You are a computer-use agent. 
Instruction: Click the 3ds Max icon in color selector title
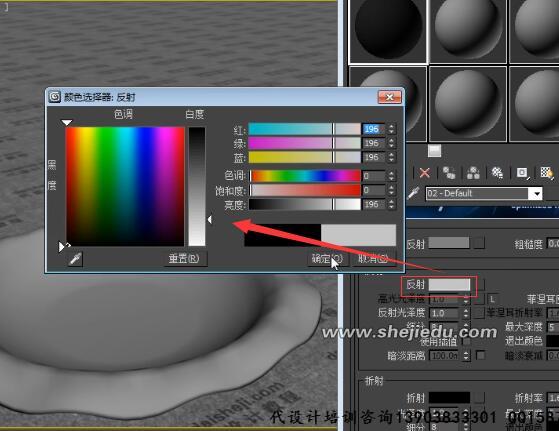coord(55,97)
